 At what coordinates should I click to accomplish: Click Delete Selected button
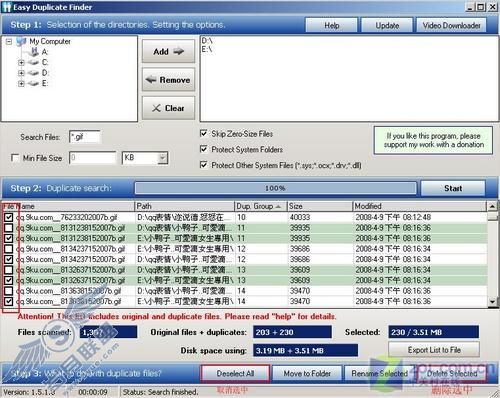pos(452,373)
